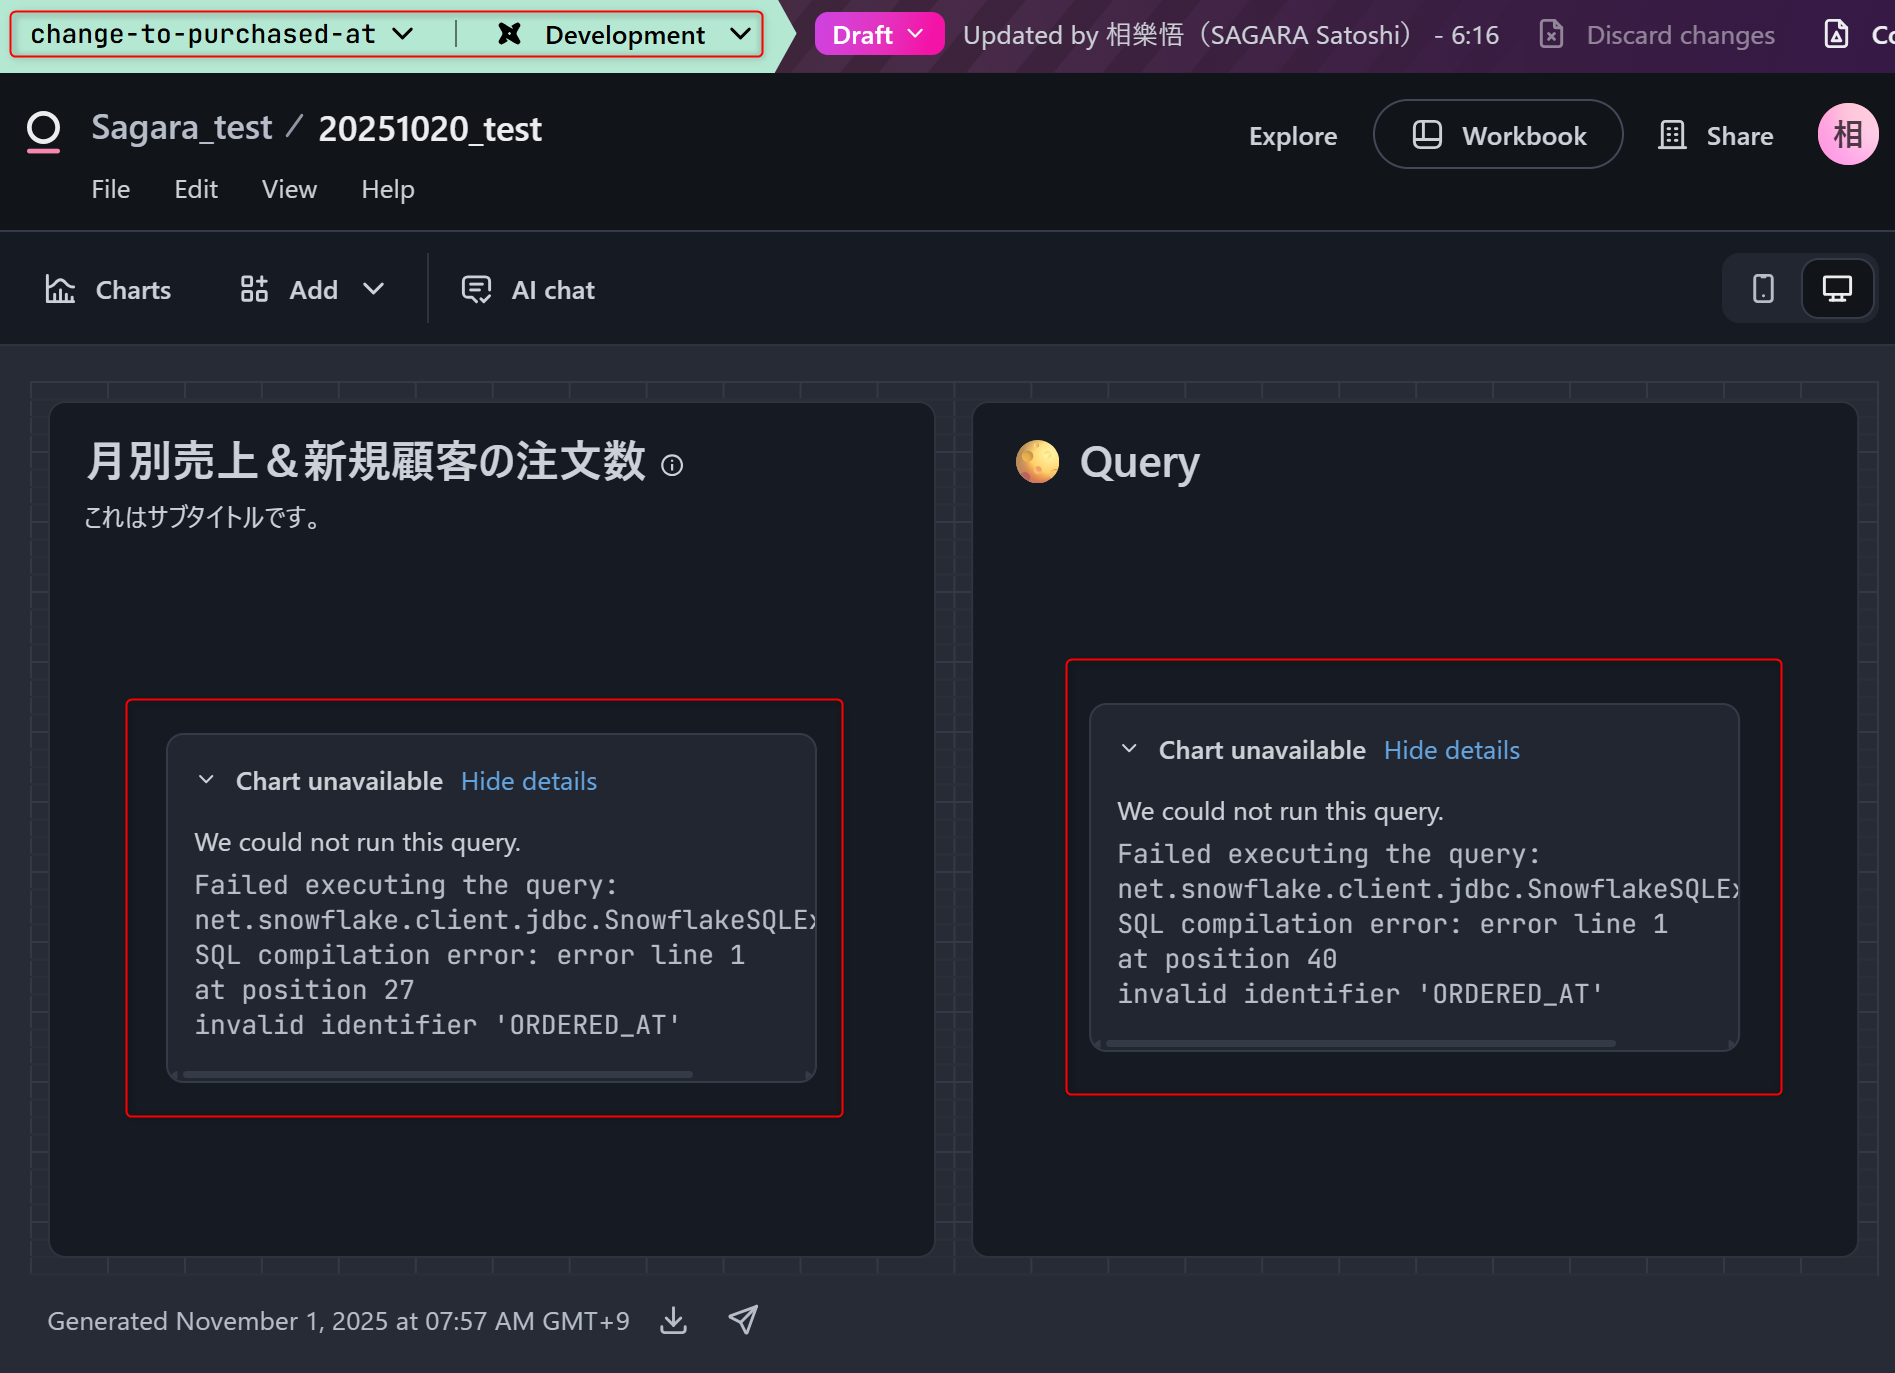
Task: Click the download icon in footer
Action: coord(674,1321)
